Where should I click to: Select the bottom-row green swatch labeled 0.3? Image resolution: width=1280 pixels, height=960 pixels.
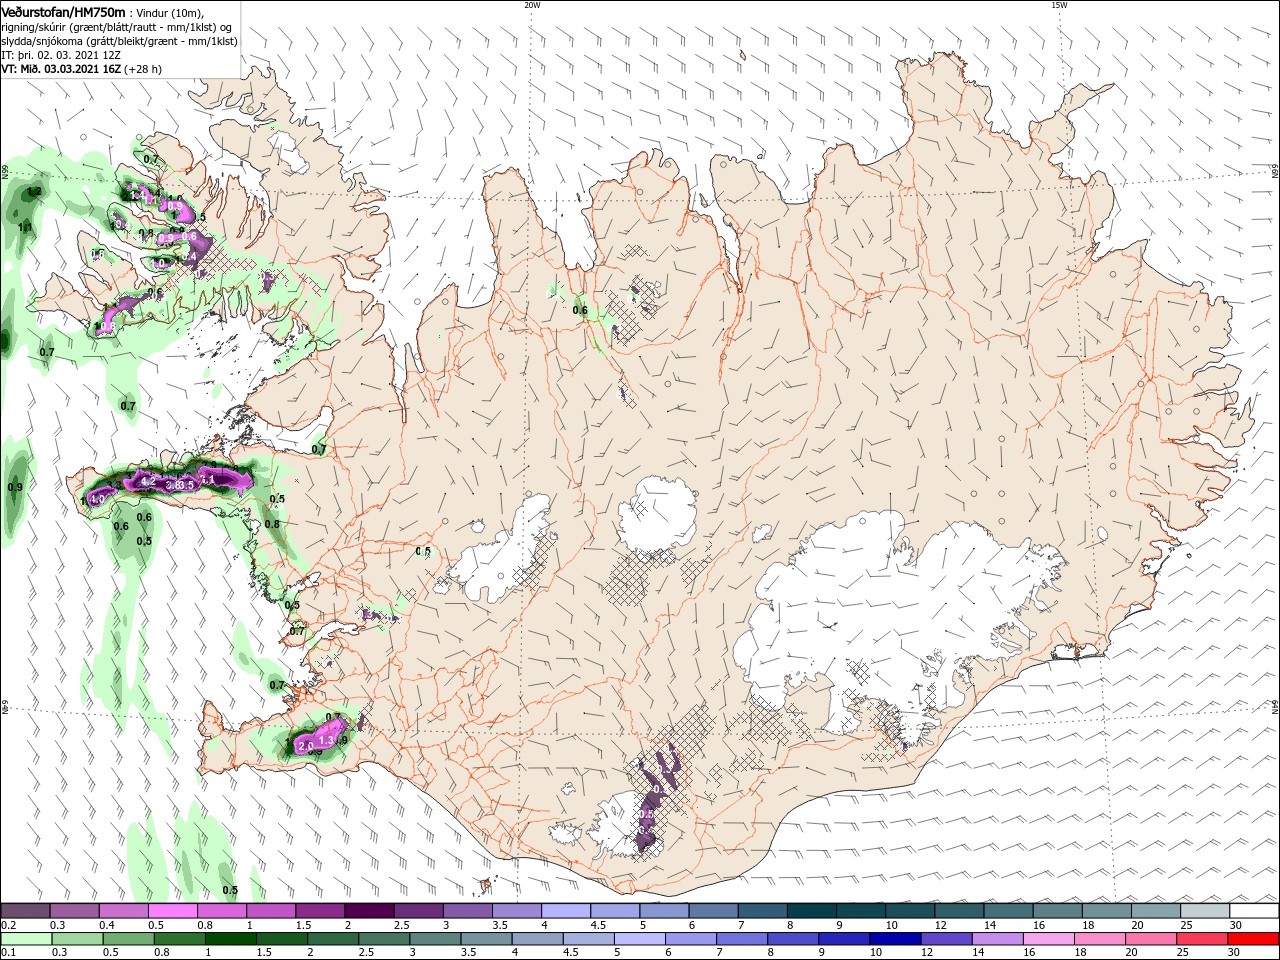click(75, 939)
